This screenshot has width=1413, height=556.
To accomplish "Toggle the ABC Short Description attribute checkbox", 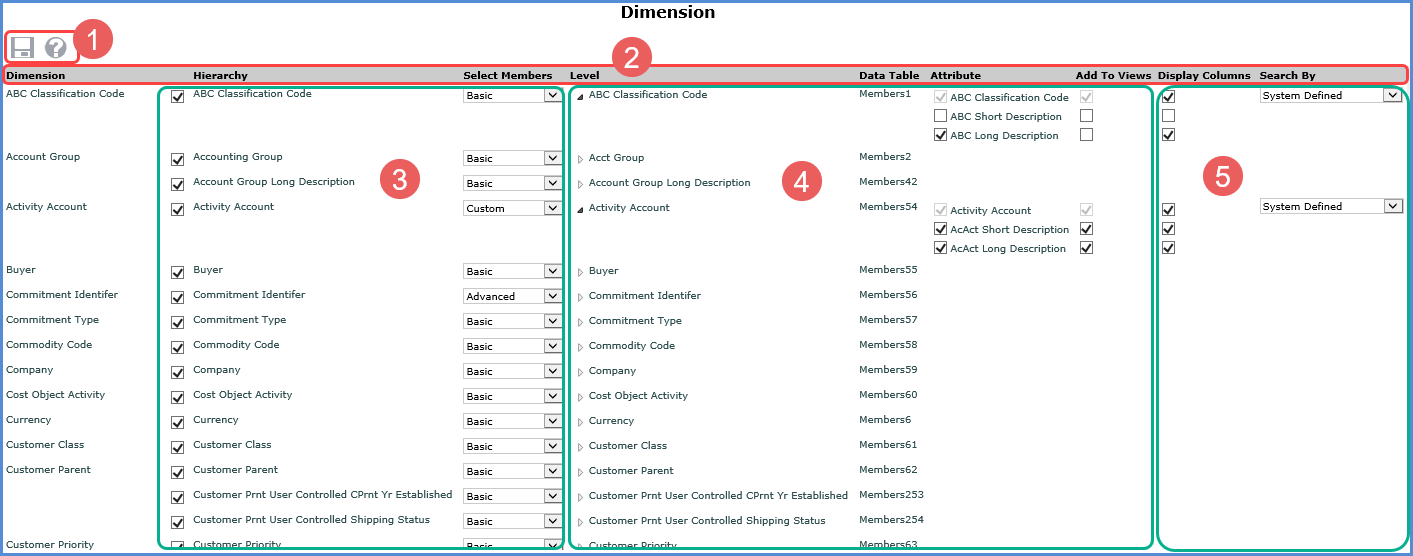I will pos(940,116).
